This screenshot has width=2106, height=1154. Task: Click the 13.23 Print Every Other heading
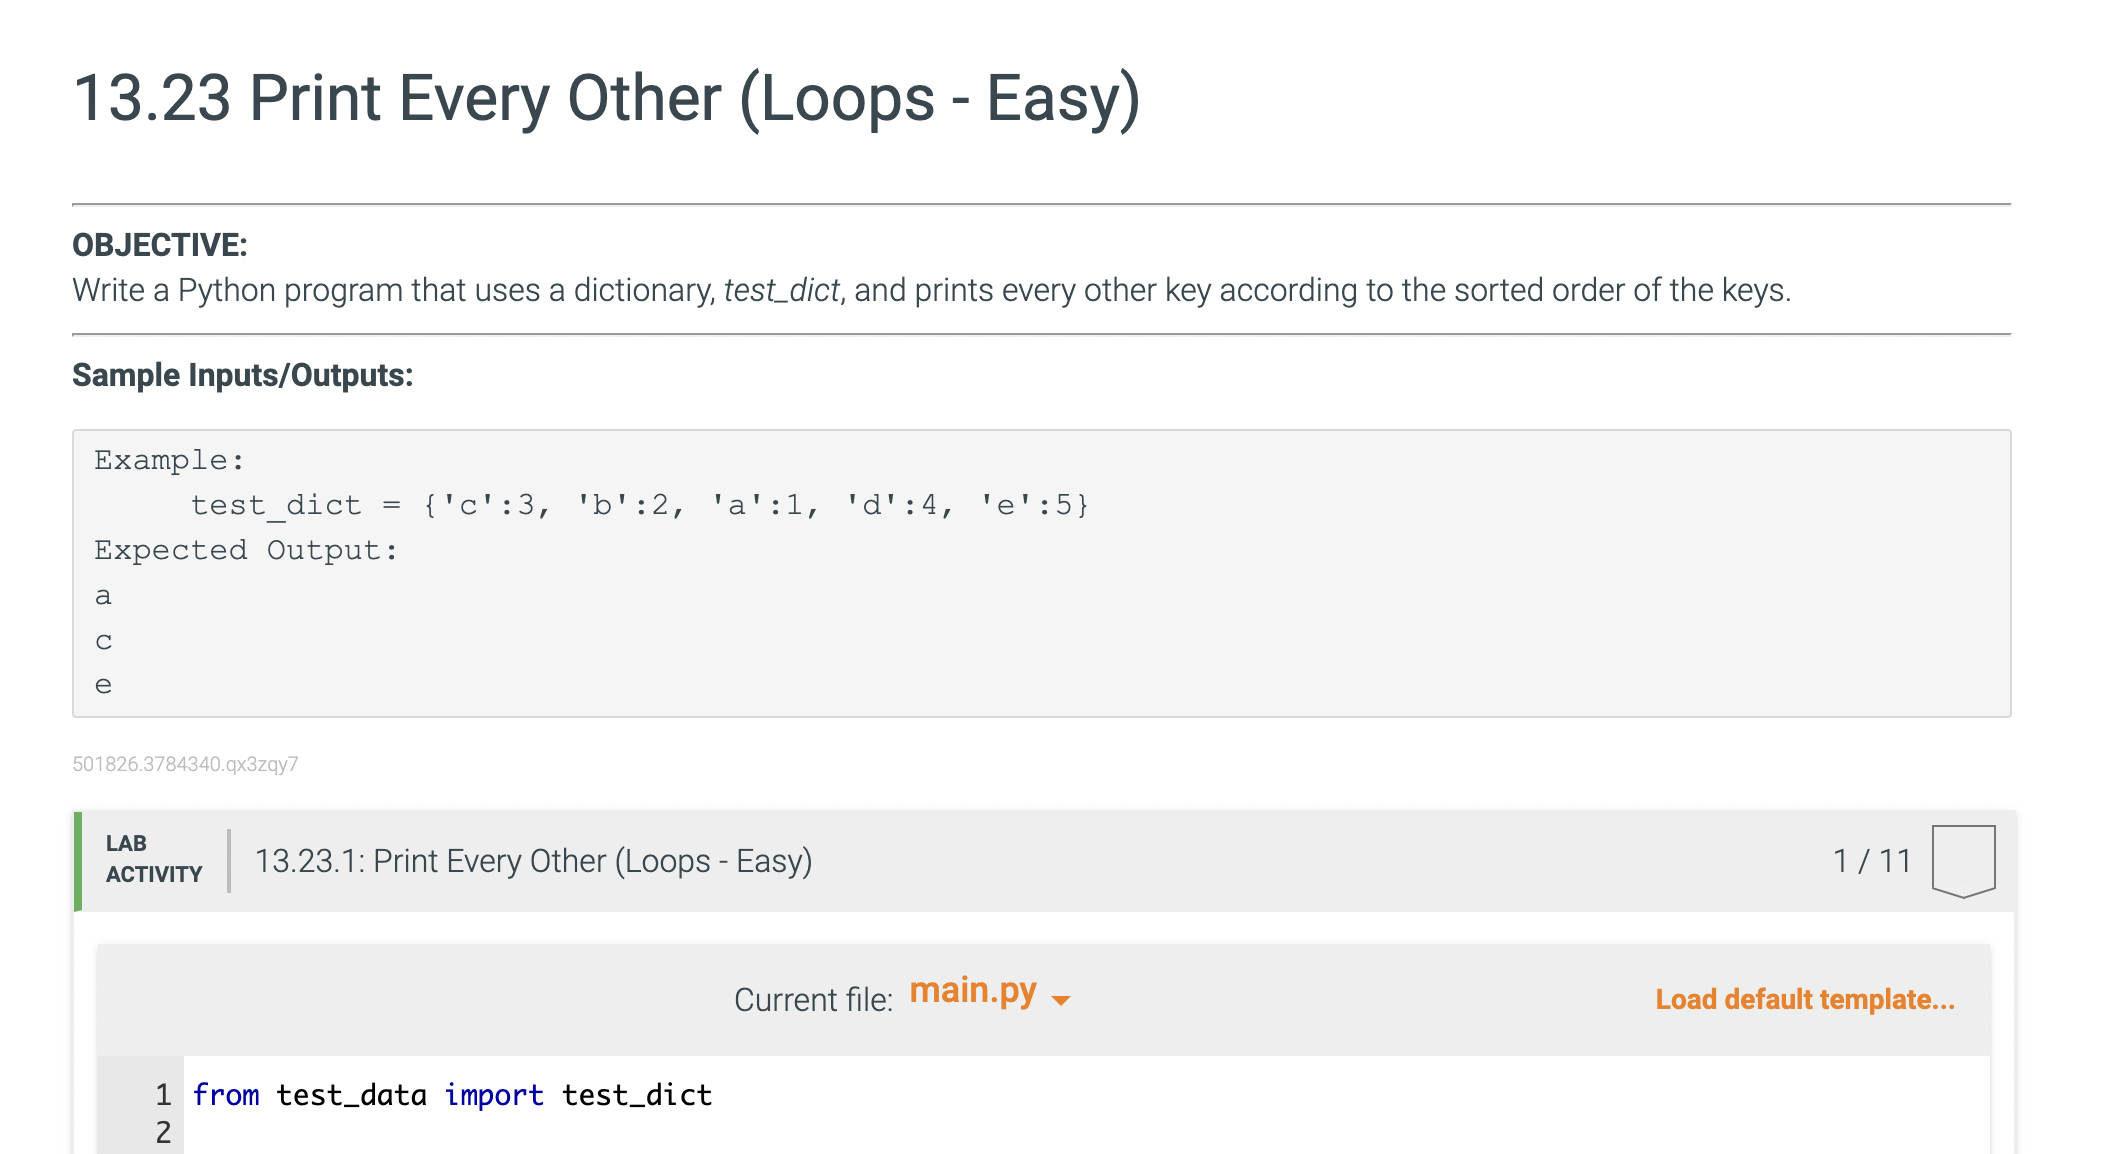606,98
